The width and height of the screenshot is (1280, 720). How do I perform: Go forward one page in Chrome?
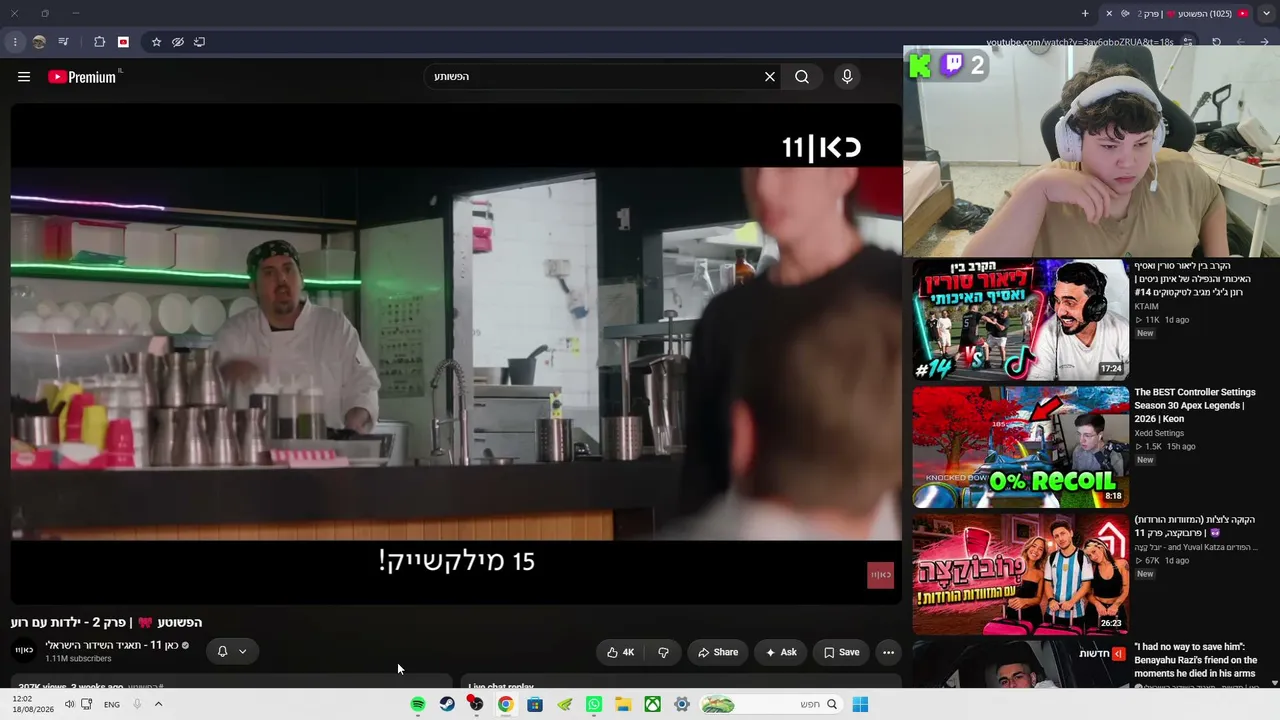click(x=1241, y=42)
